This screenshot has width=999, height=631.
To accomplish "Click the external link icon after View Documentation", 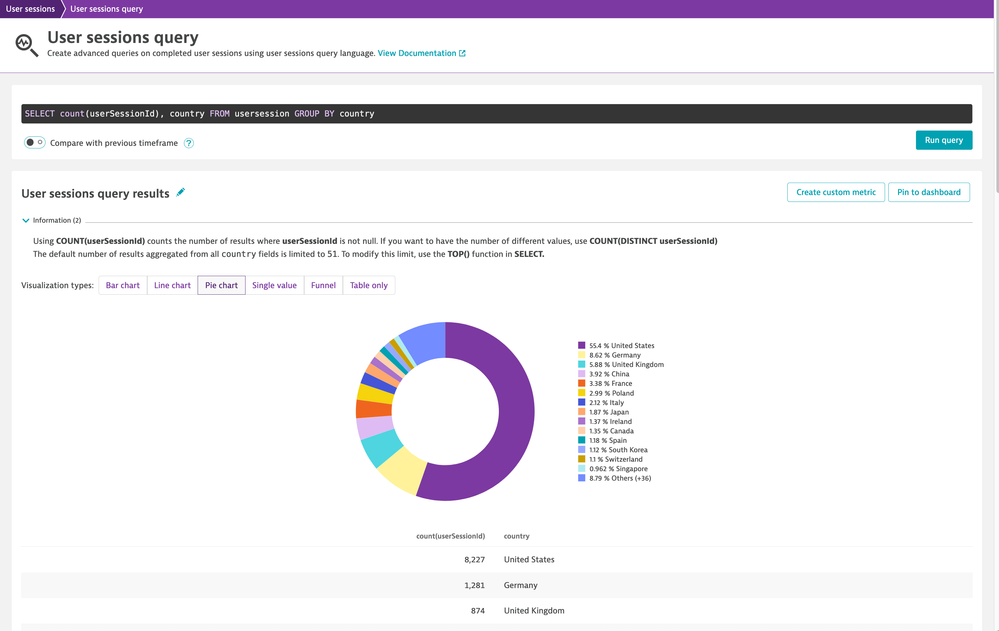I will pos(462,54).
